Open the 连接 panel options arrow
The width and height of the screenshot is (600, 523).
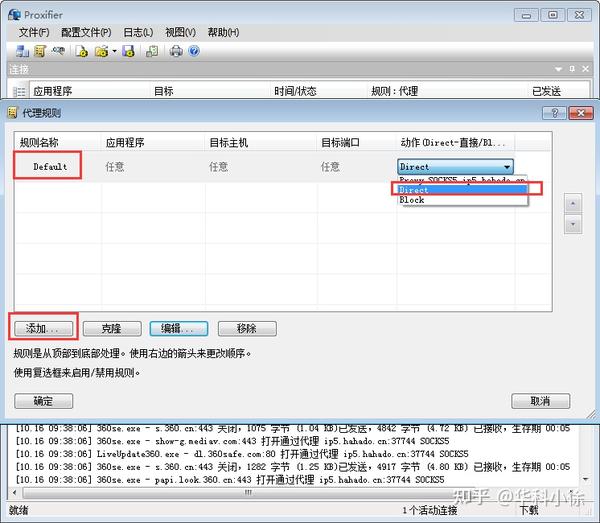pos(559,69)
